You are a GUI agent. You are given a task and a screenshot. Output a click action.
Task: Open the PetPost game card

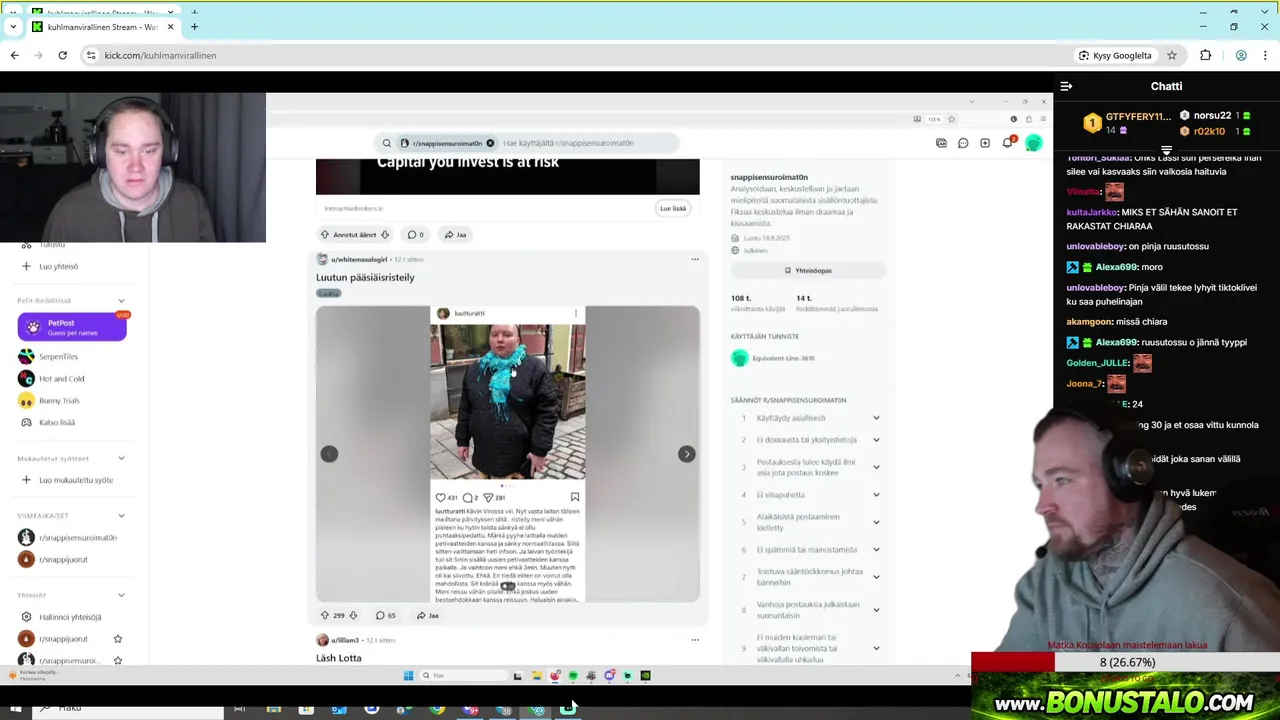pyautogui.click(x=72, y=327)
